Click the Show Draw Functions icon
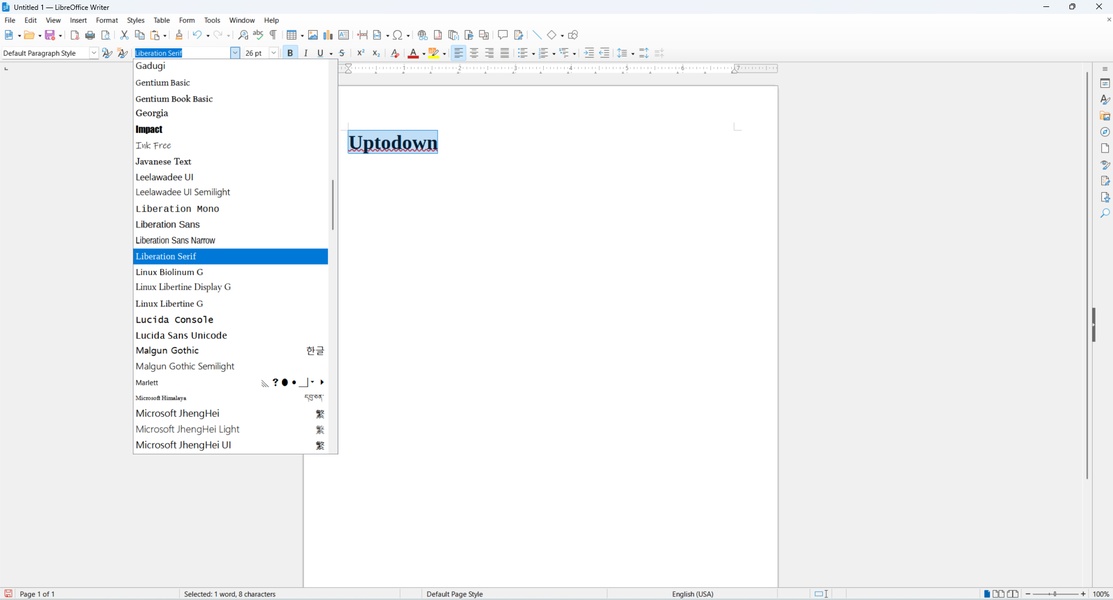The width and height of the screenshot is (1113, 600). click(x=573, y=35)
